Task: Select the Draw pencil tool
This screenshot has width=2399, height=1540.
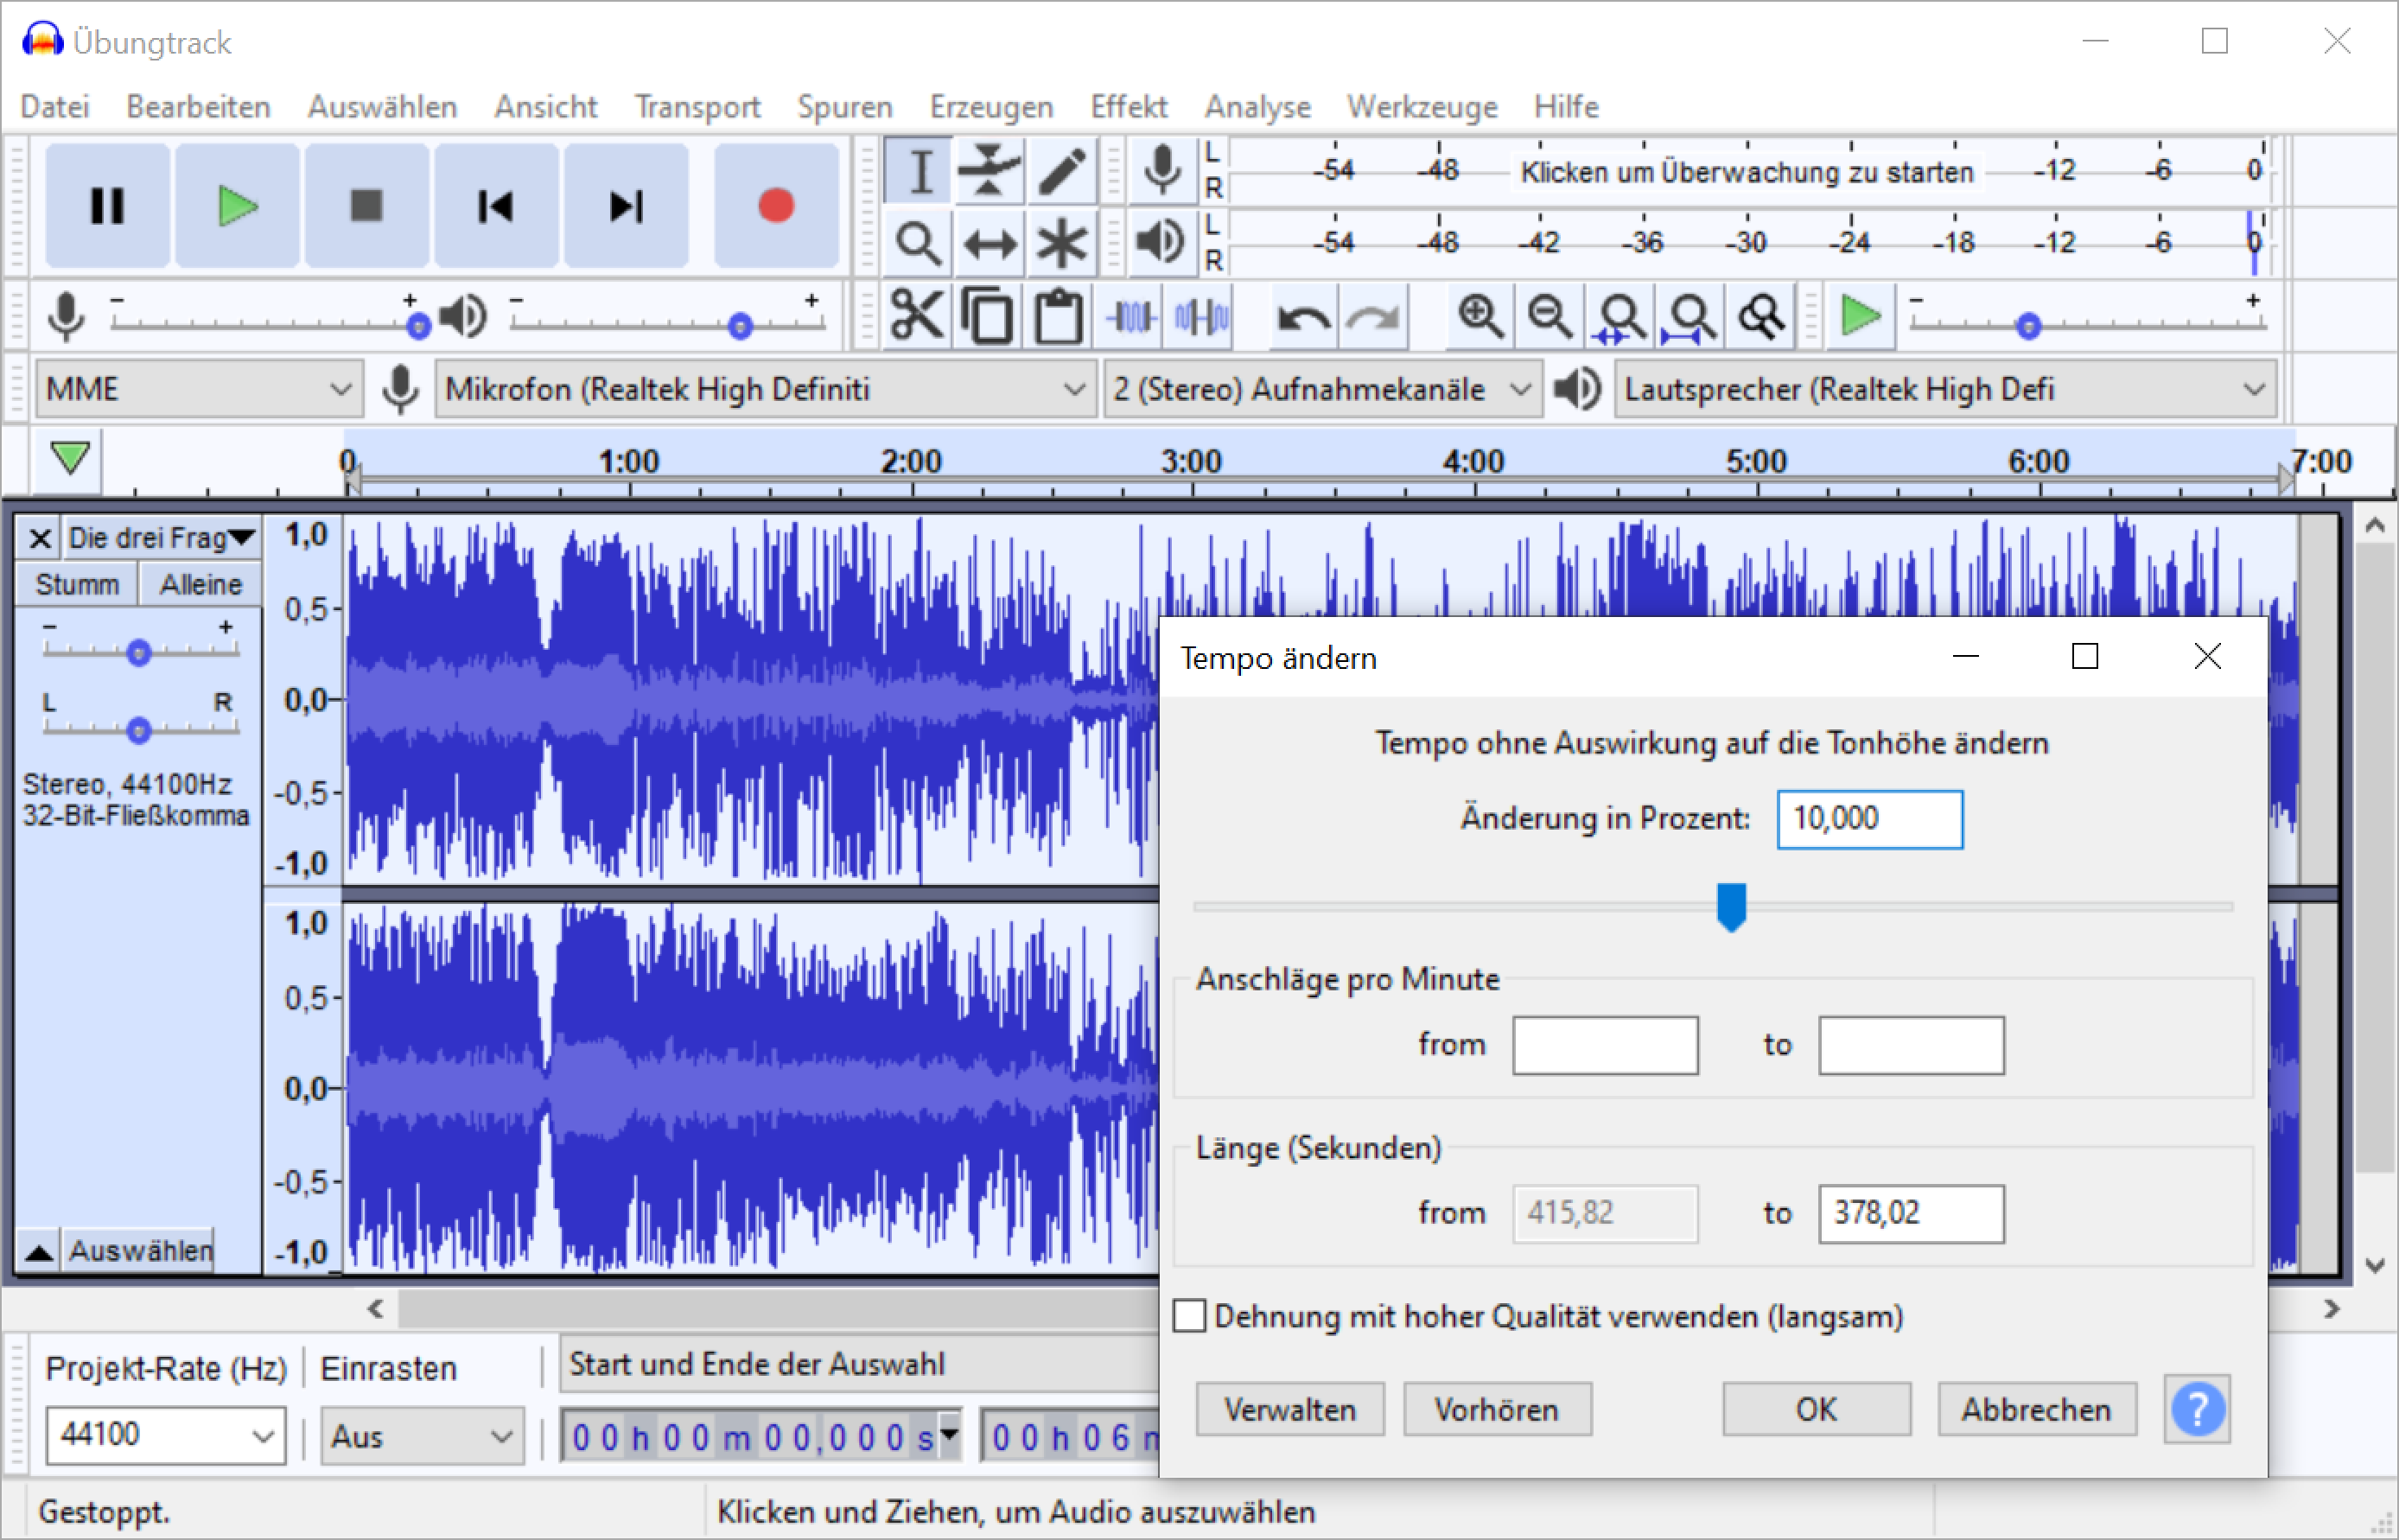Action: 1061,170
